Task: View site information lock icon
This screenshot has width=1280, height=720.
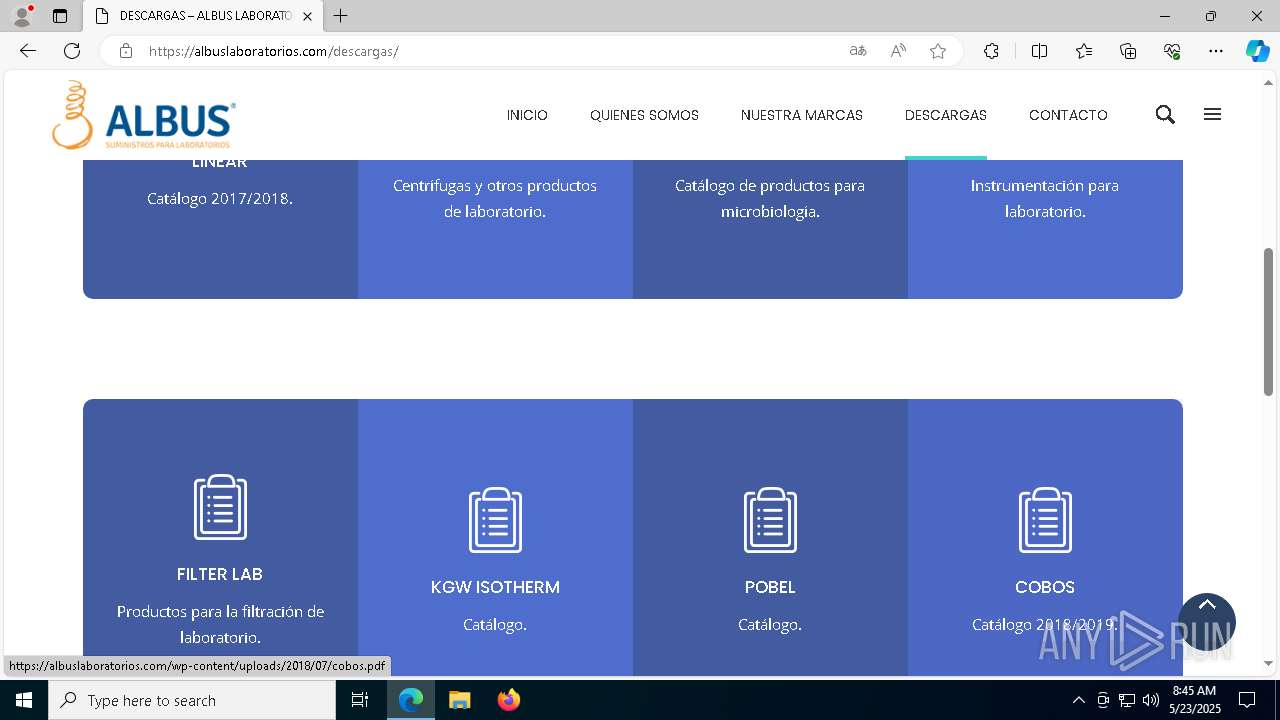Action: tap(125, 51)
